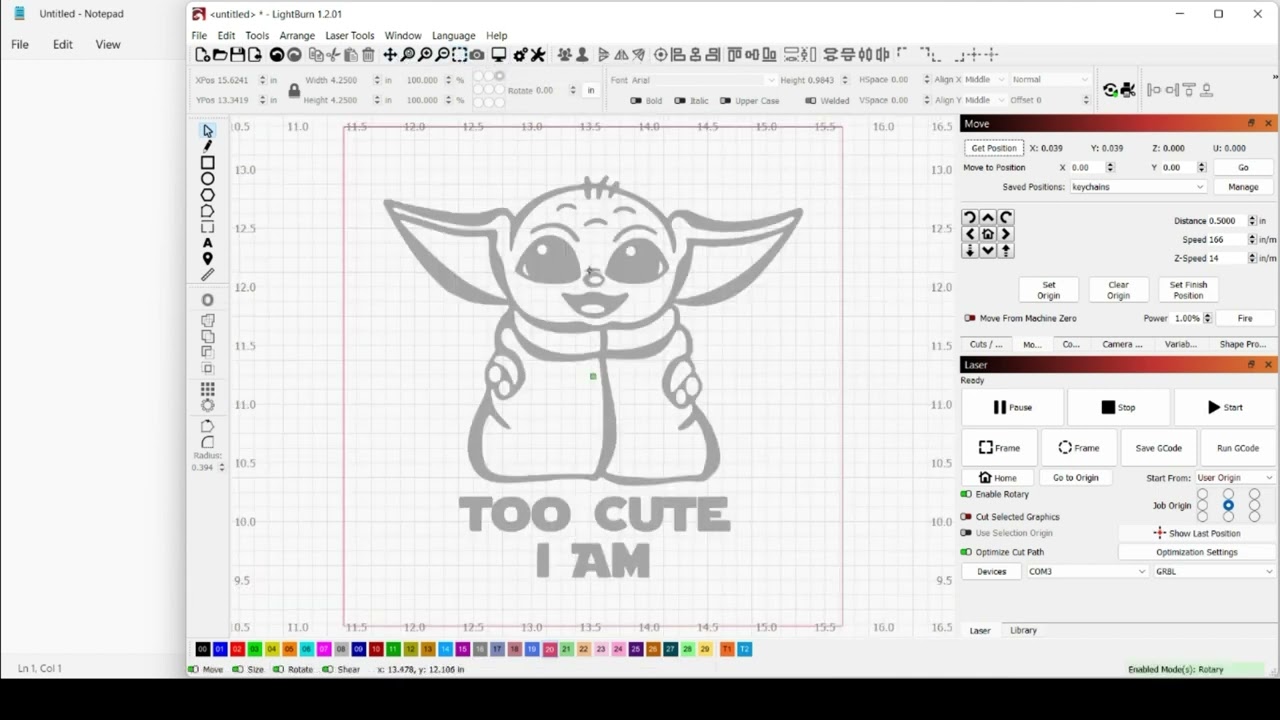1280x720 pixels.
Task: Open the Start From User Origin dropdown
Action: [1234, 478]
